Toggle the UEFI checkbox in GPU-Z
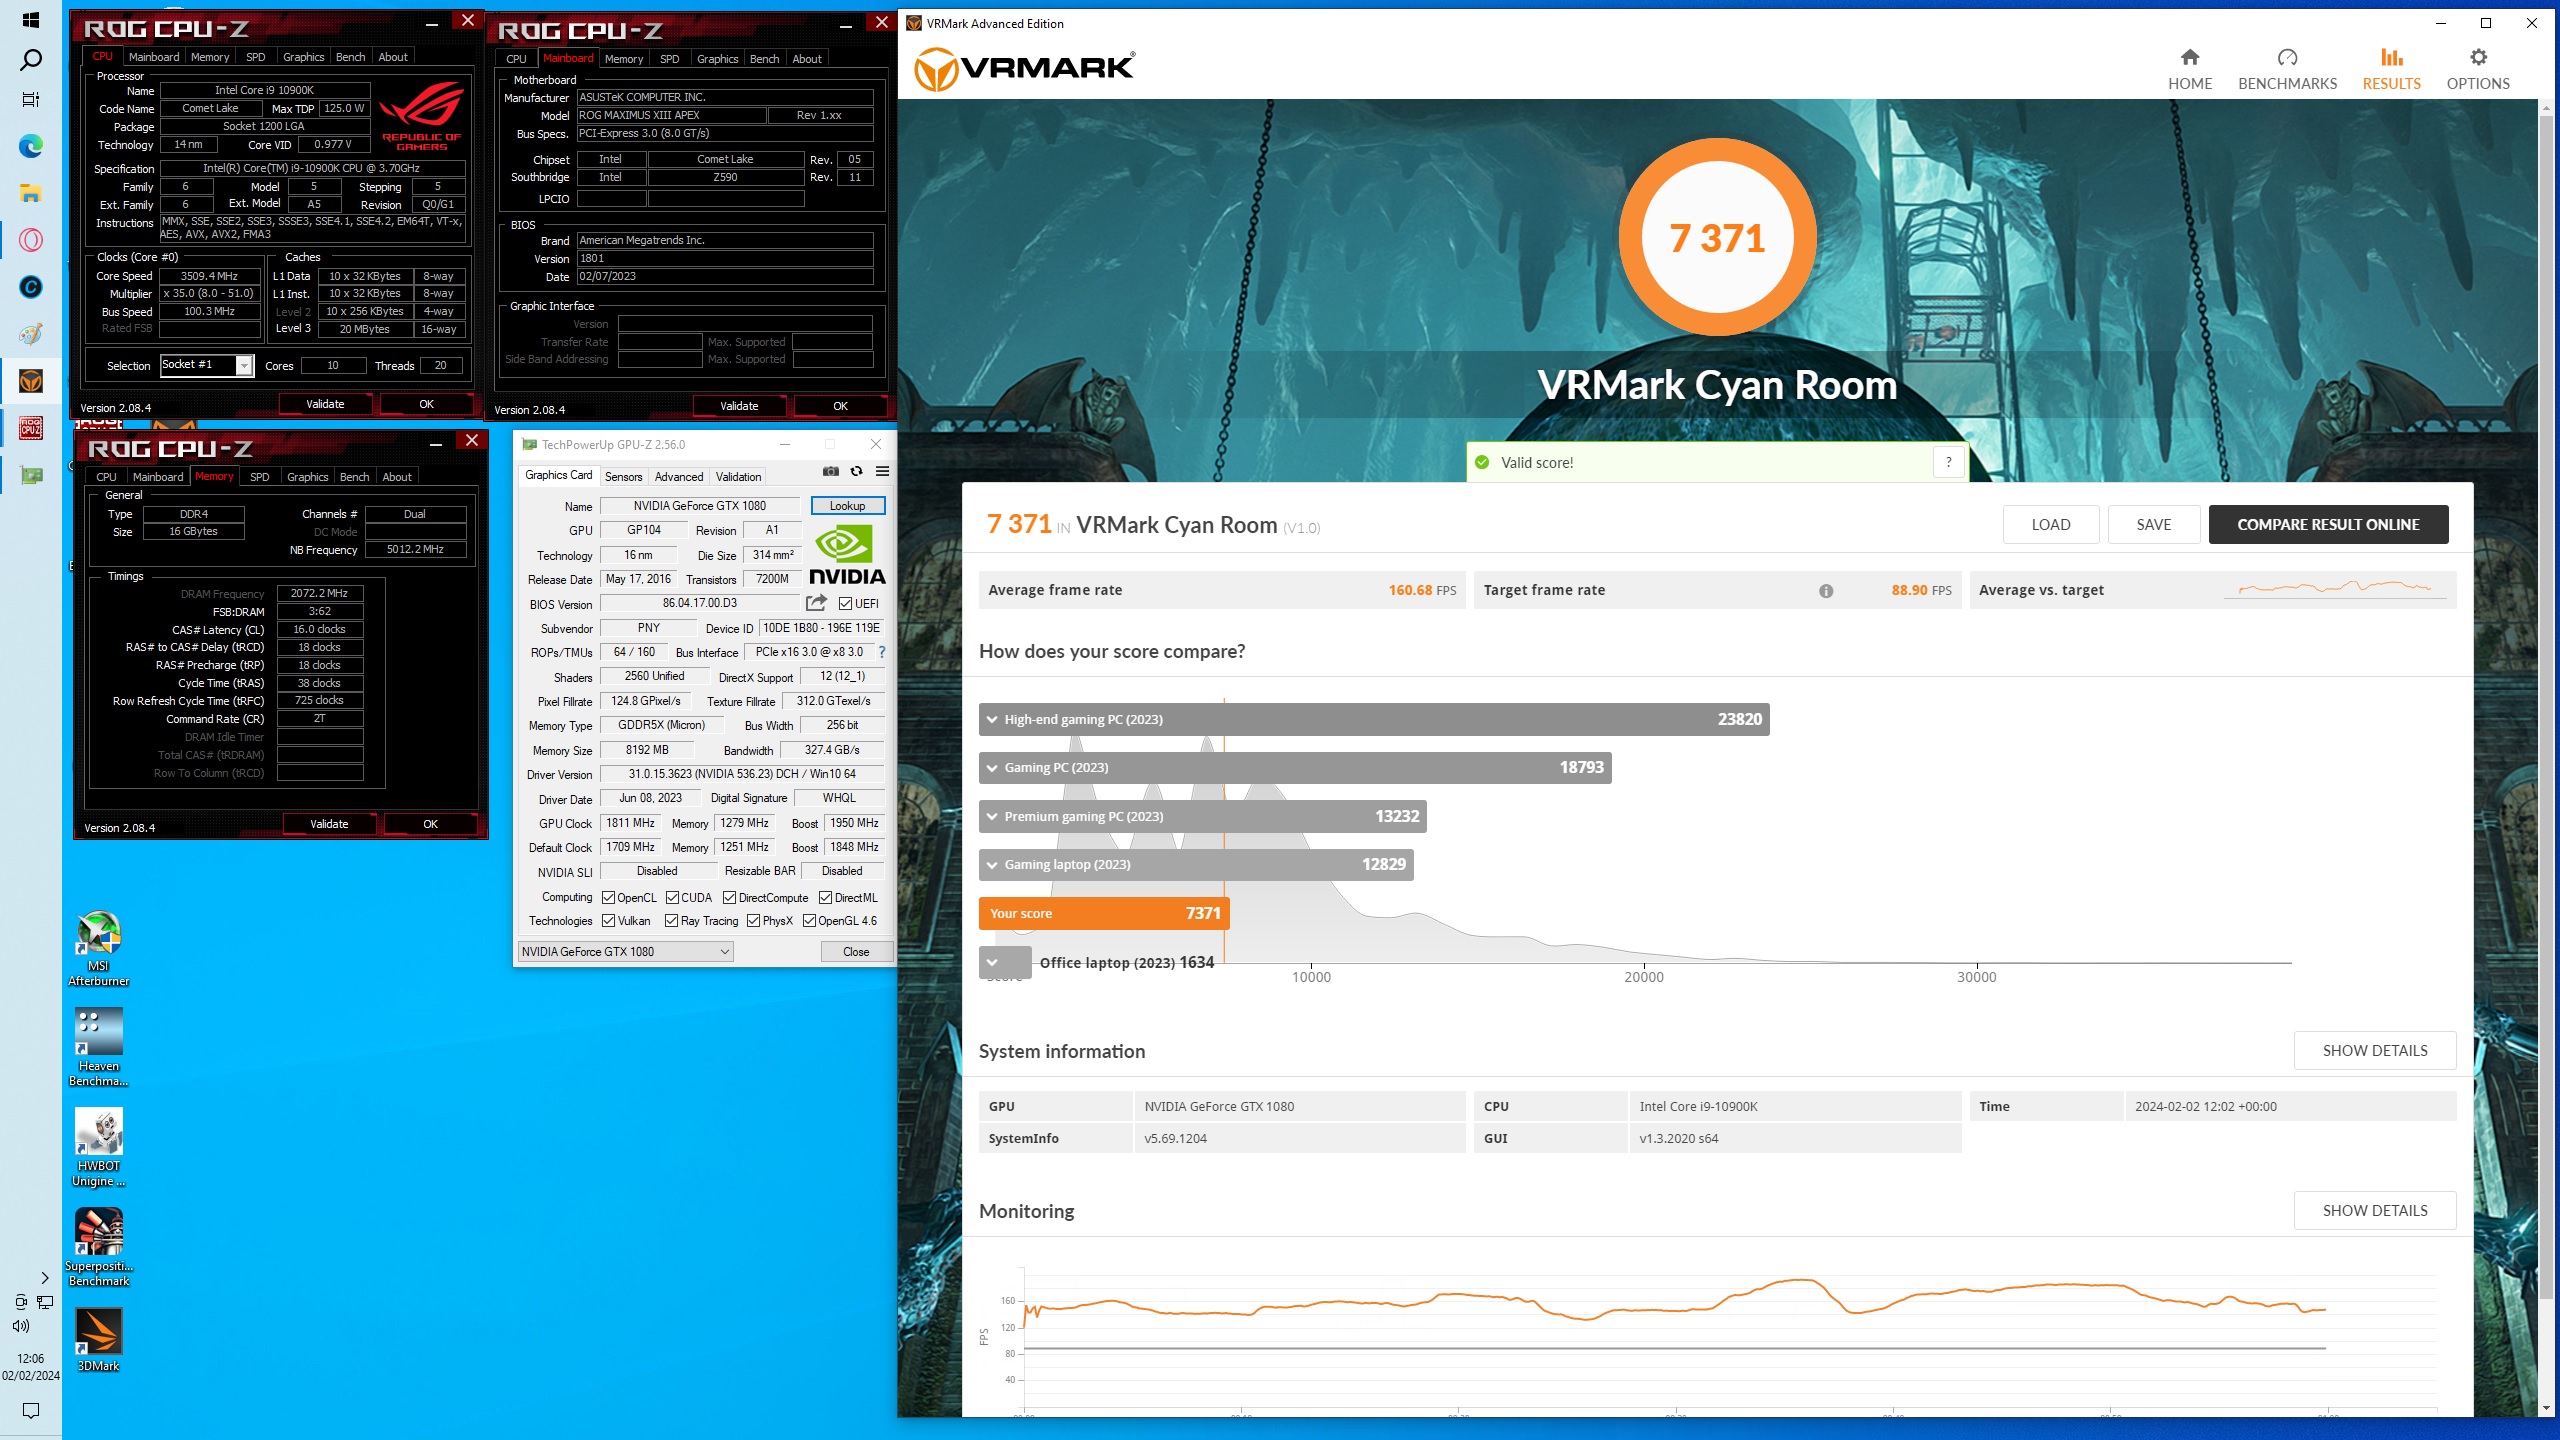 [x=845, y=604]
